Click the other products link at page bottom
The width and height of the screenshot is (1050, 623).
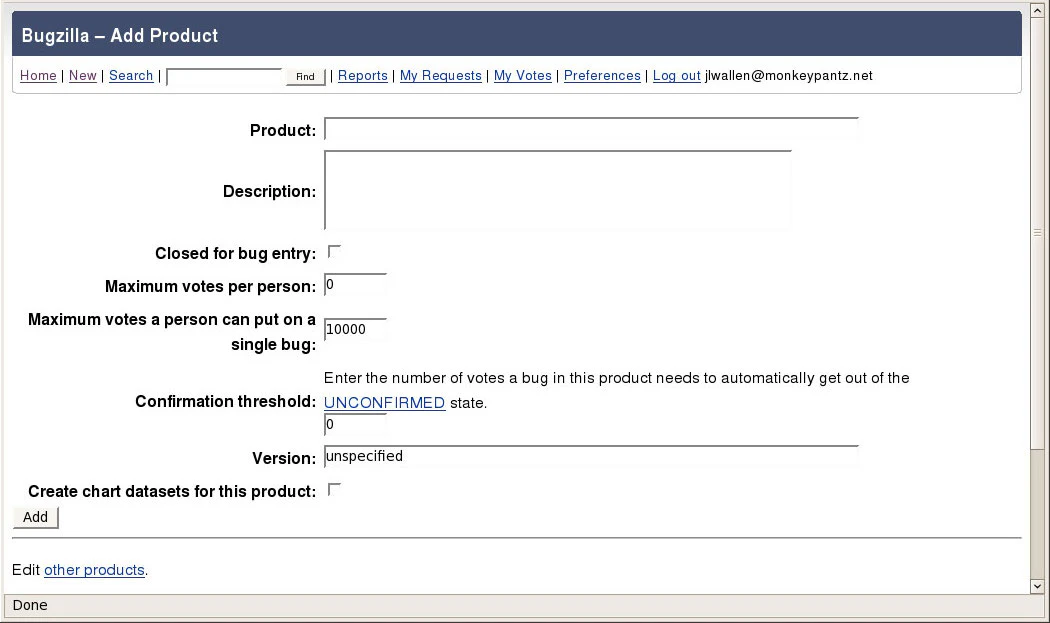(x=94, y=570)
